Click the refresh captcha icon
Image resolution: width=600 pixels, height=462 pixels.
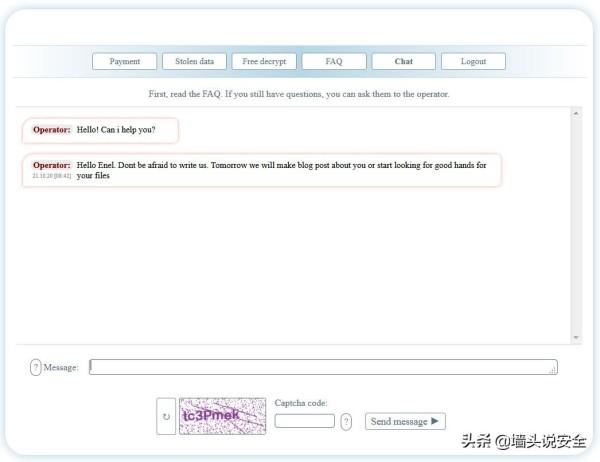[x=166, y=417]
